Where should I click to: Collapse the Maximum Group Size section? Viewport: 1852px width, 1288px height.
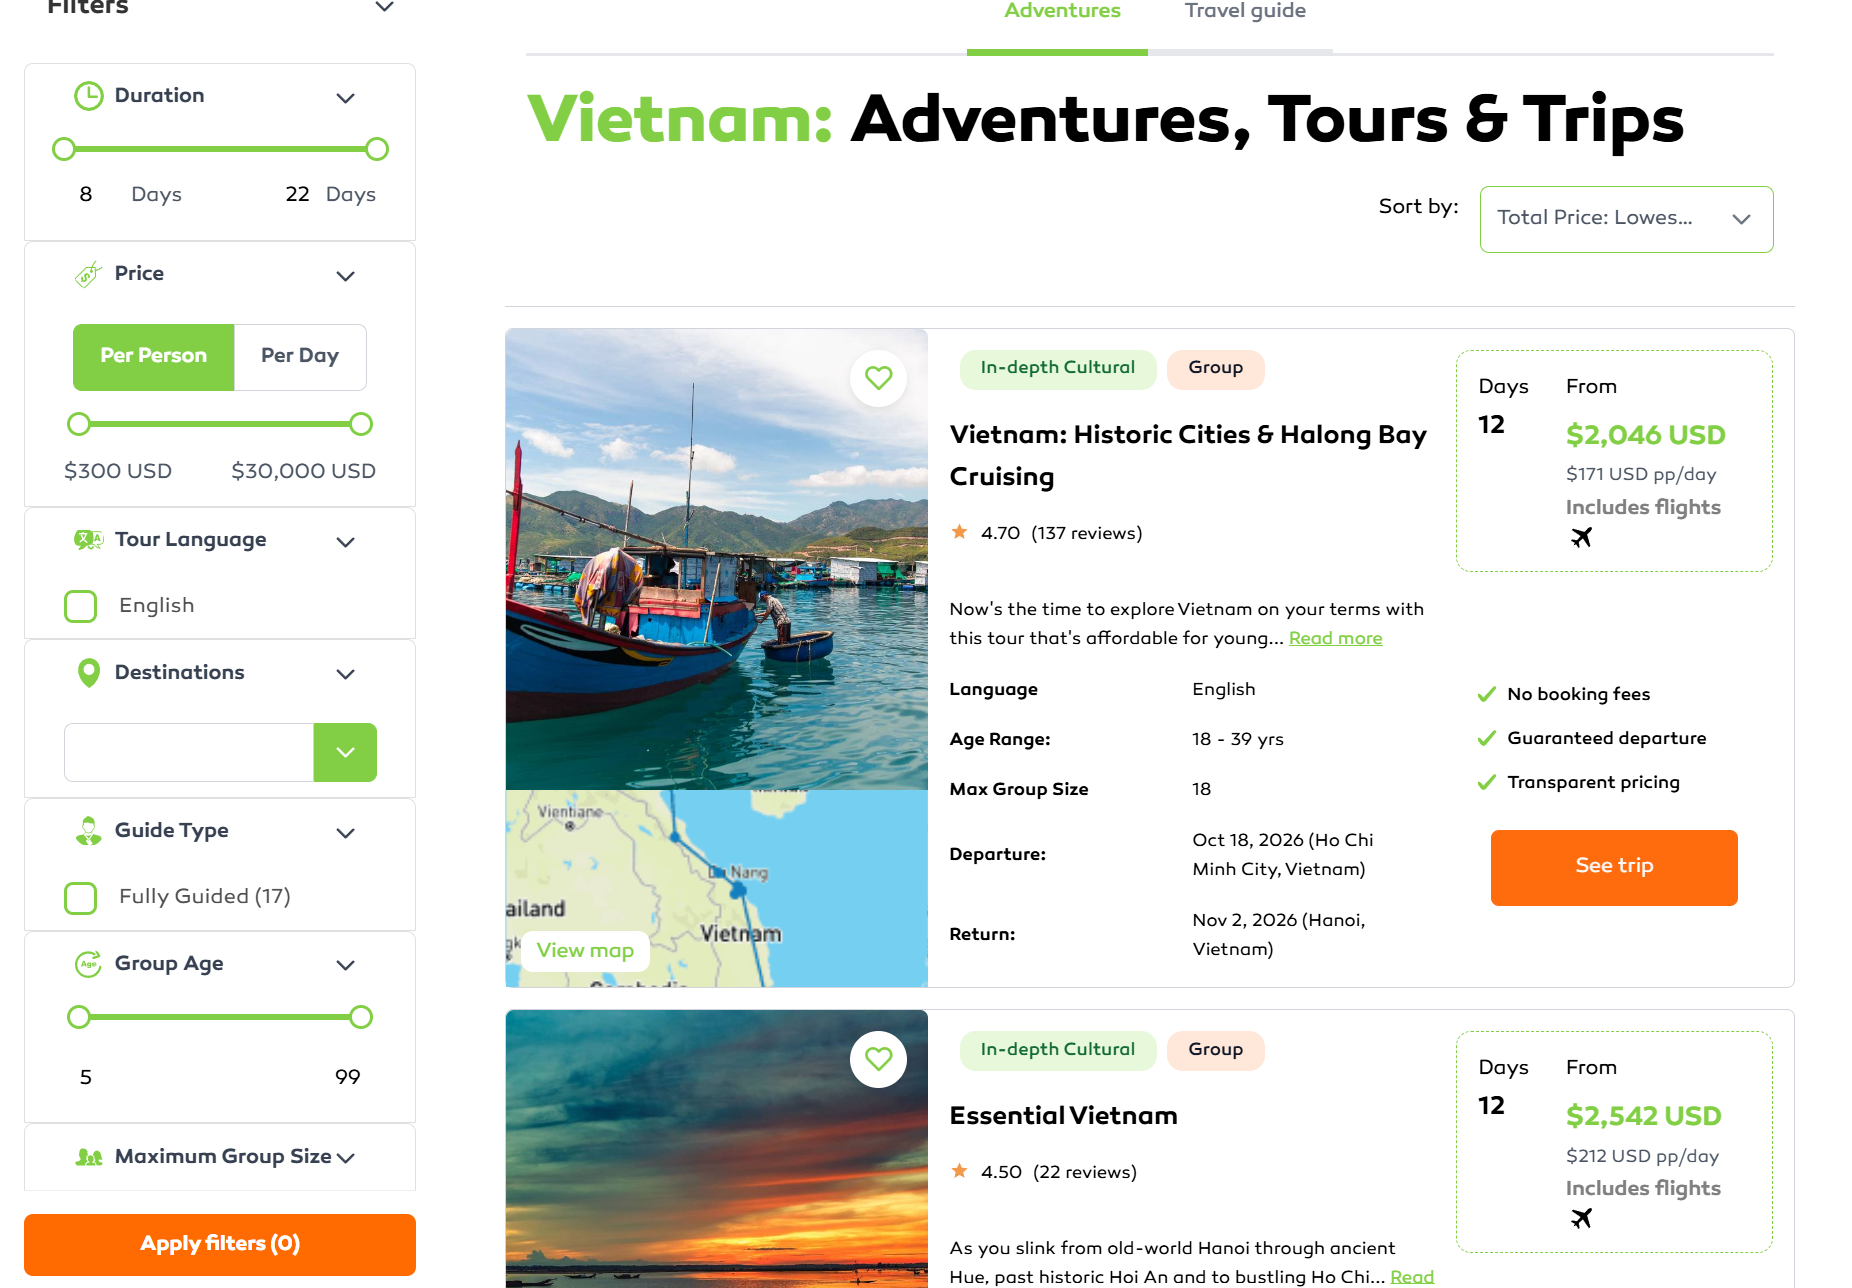click(346, 1158)
